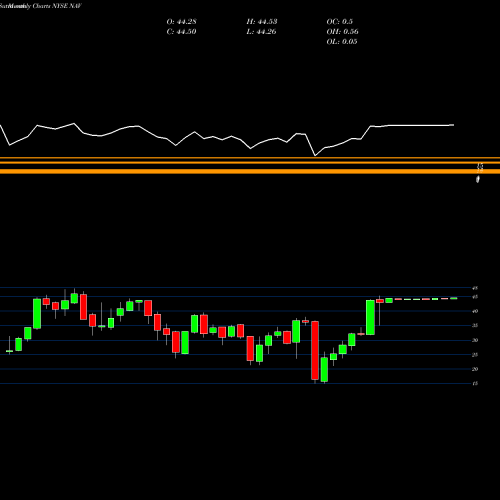Click the close value C: 44.50

pos(181,32)
